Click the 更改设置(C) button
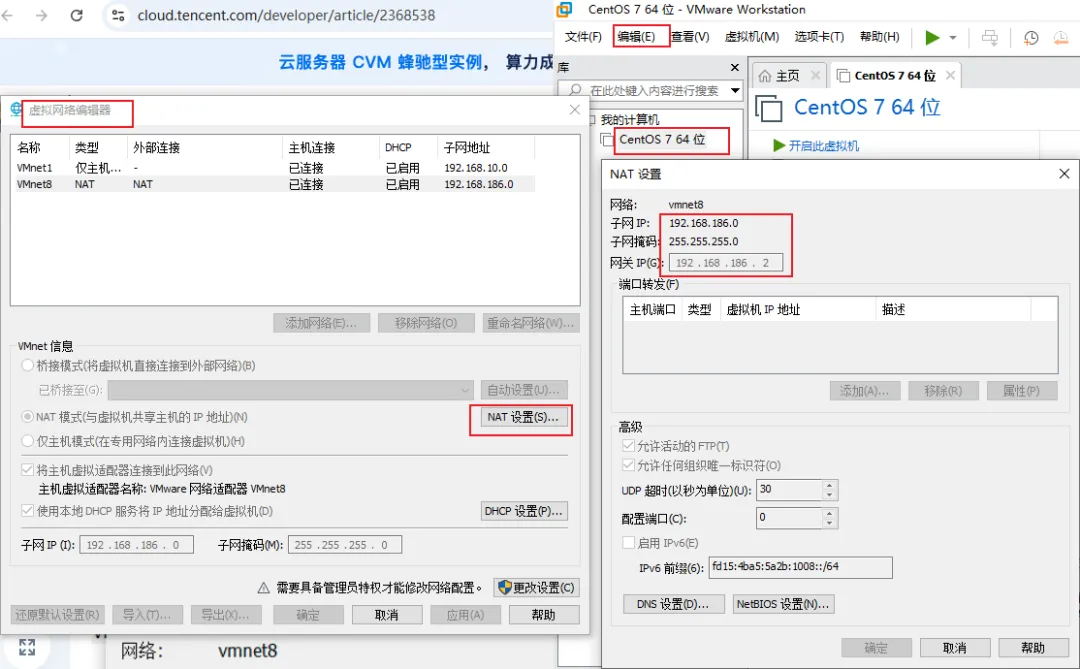 pos(536,588)
